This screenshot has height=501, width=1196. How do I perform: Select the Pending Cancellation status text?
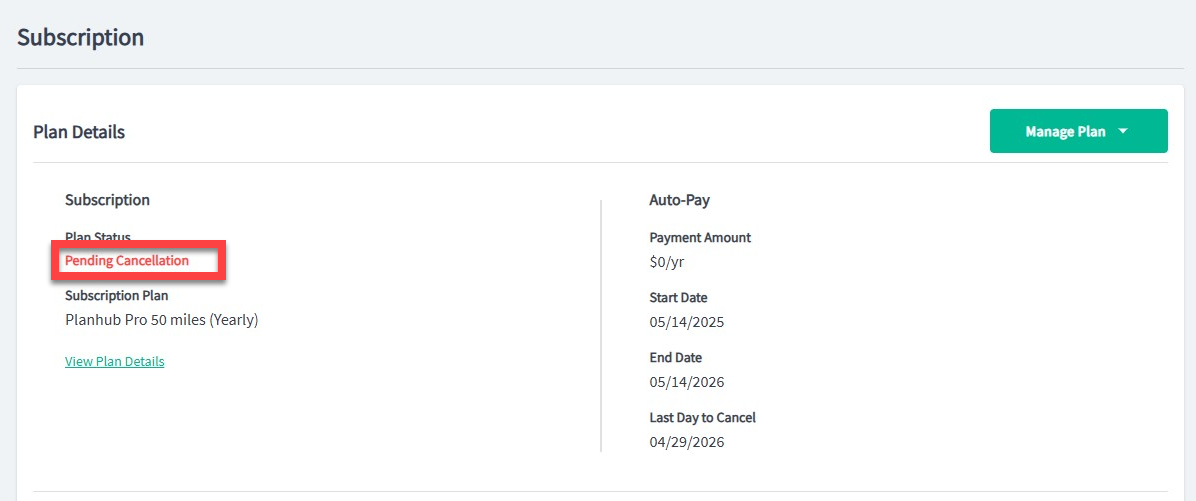click(x=127, y=261)
